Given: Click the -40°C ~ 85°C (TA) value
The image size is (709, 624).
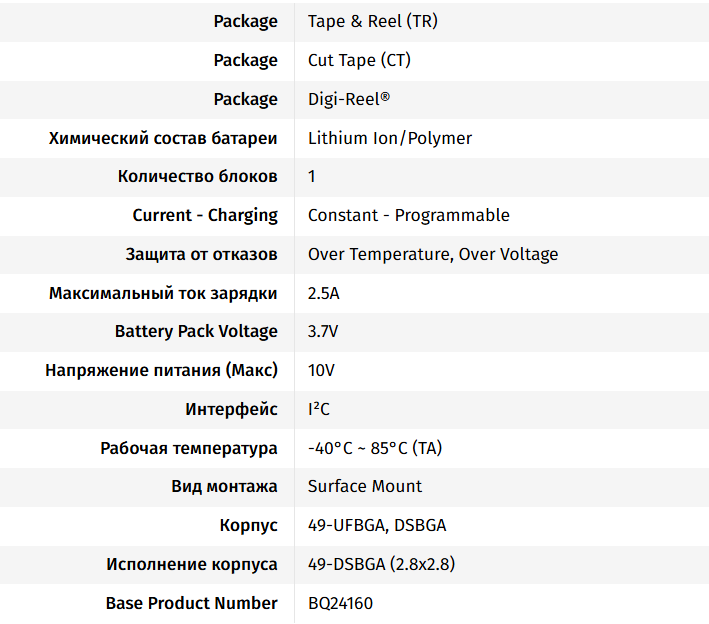Looking at the screenshot, I should pyautogui.click(x=374, y=448).
